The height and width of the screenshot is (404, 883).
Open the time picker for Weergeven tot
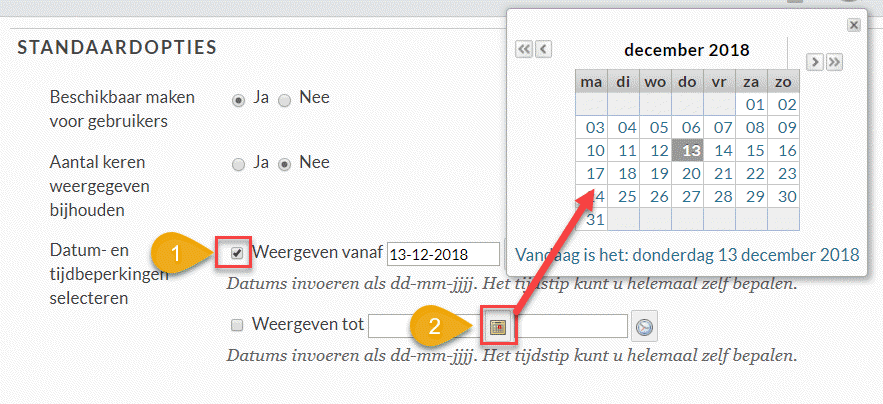click(x=644, y=326)
